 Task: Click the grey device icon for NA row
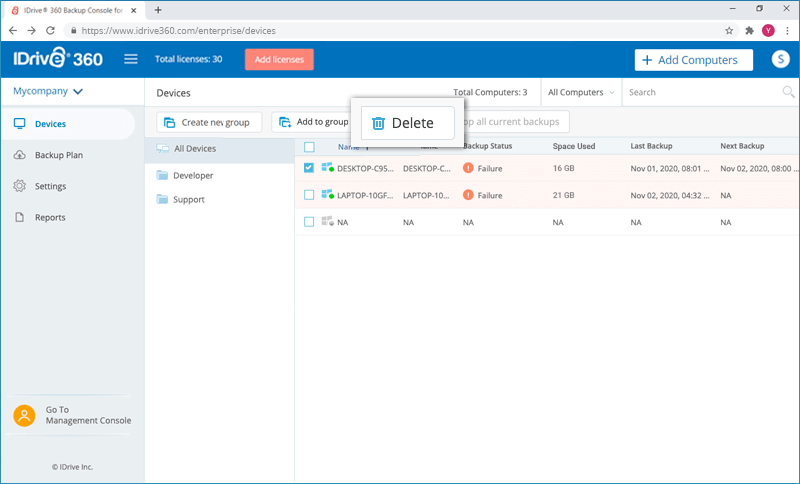click(328, 221)
